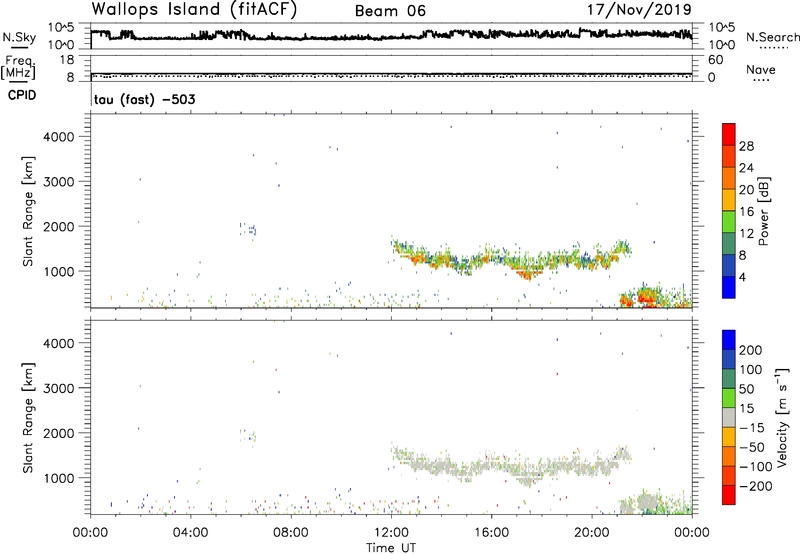The image size is (800, 554).
Task: Click the "12:00" time tick label
Action: [x=391, y=533]
